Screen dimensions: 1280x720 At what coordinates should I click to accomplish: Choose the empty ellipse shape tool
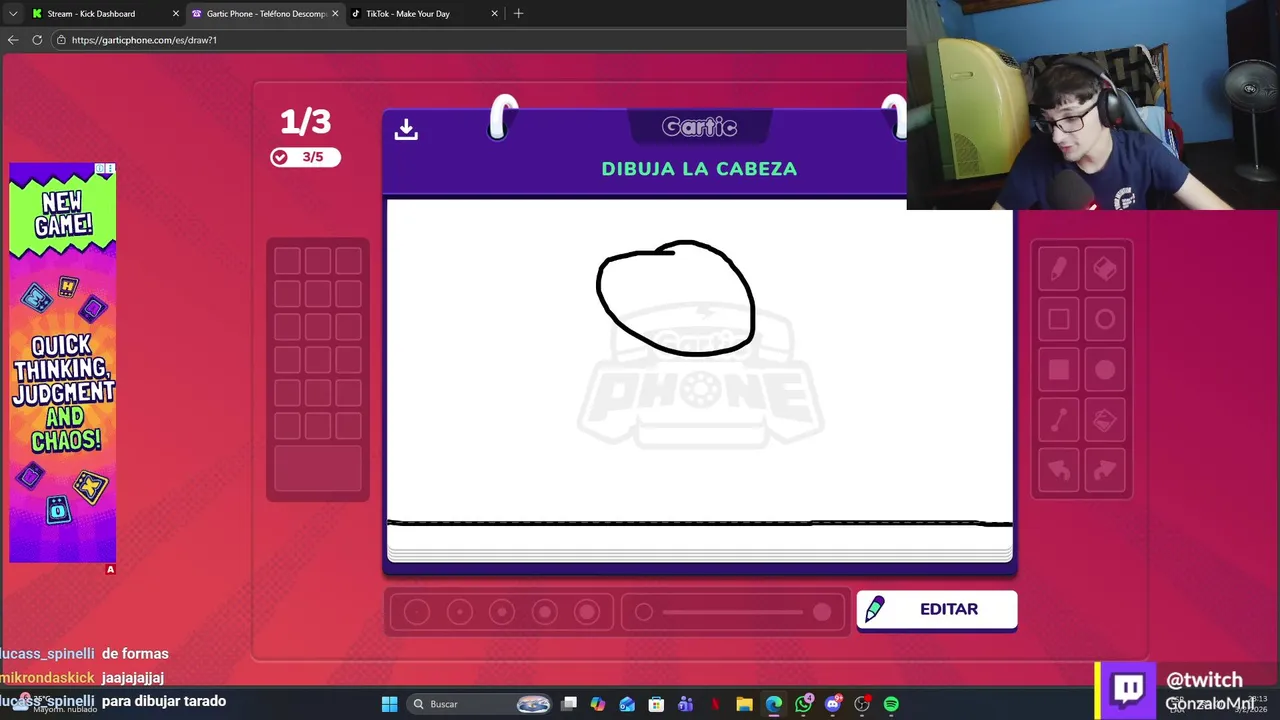pyautogui.click(x=1105, y=320)
